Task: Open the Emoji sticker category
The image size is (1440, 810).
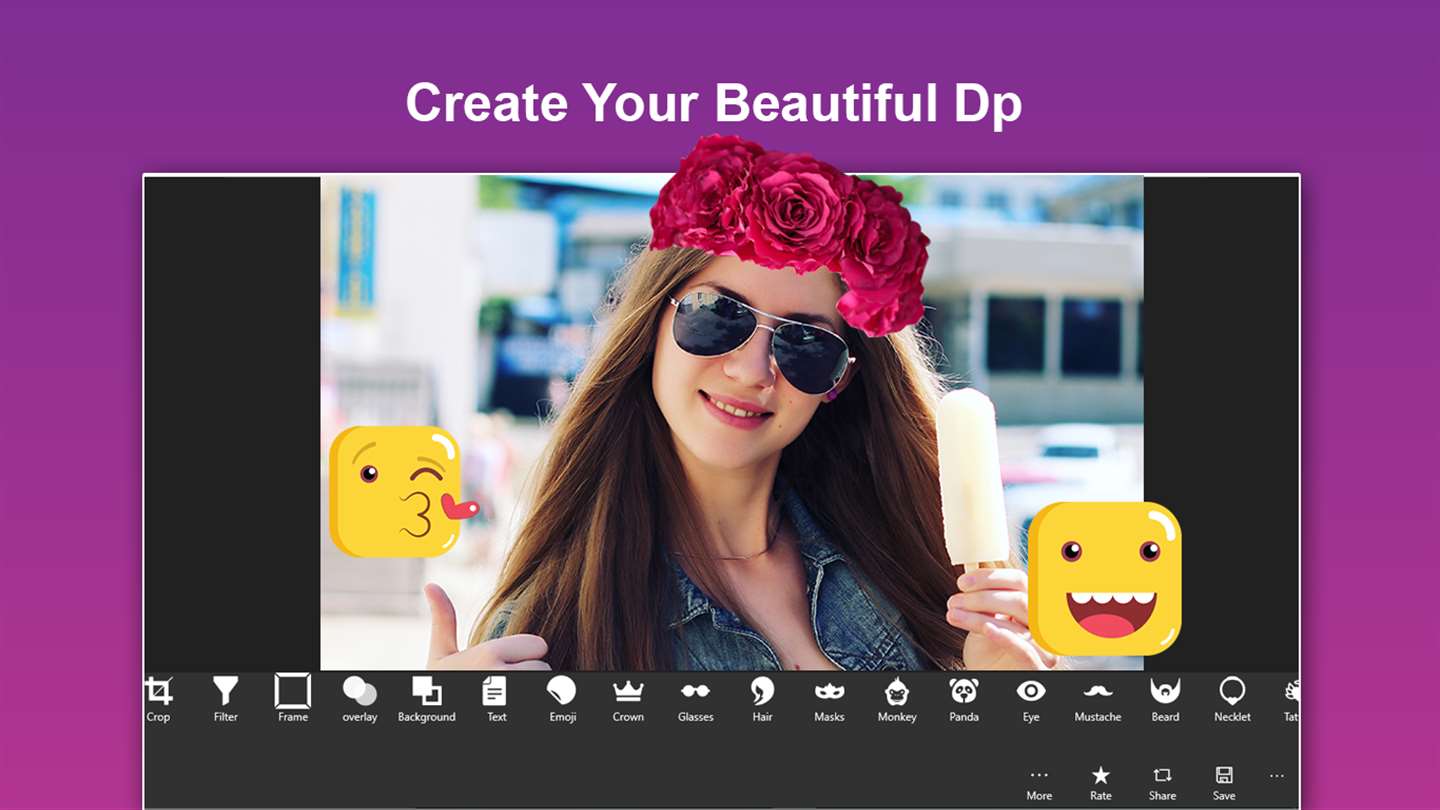Action: coord(562,699)
